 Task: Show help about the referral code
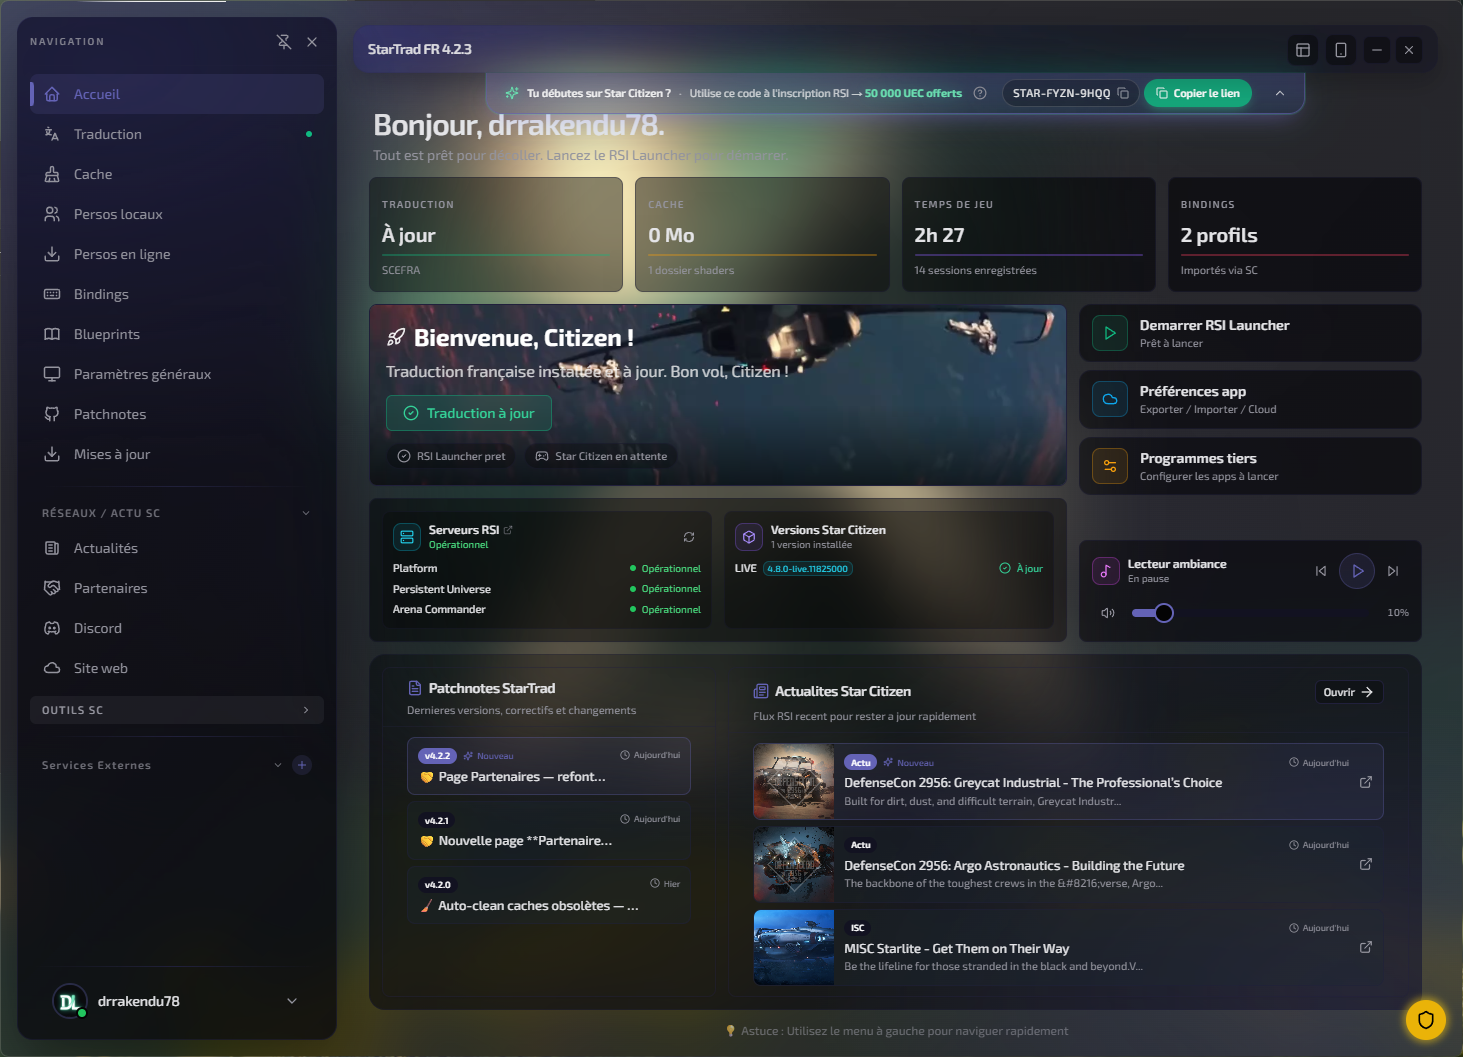pos(980,93)
